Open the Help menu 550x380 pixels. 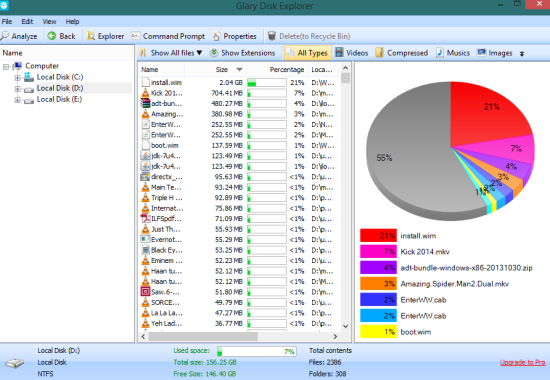(72, 21)
